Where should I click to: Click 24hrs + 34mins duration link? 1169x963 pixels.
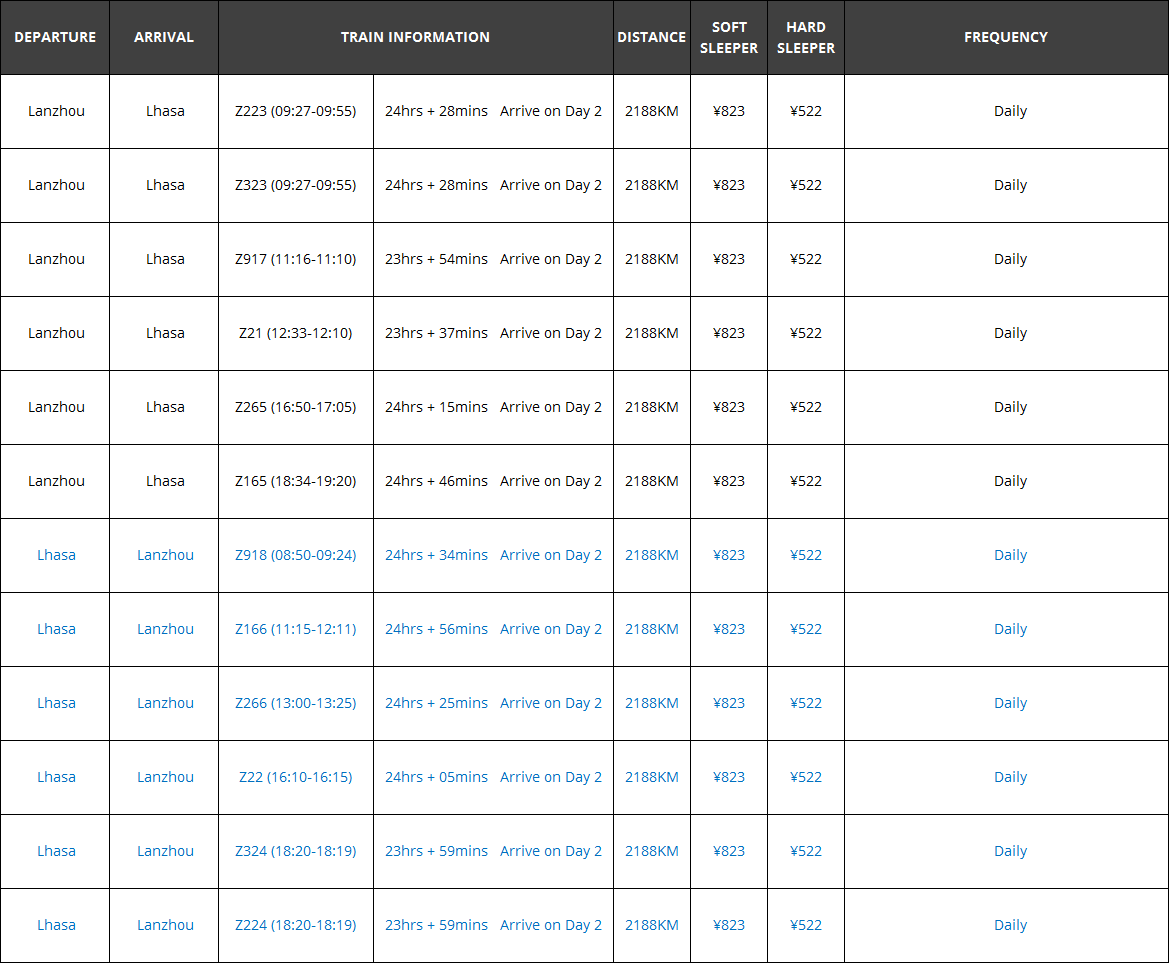[436, 555]
